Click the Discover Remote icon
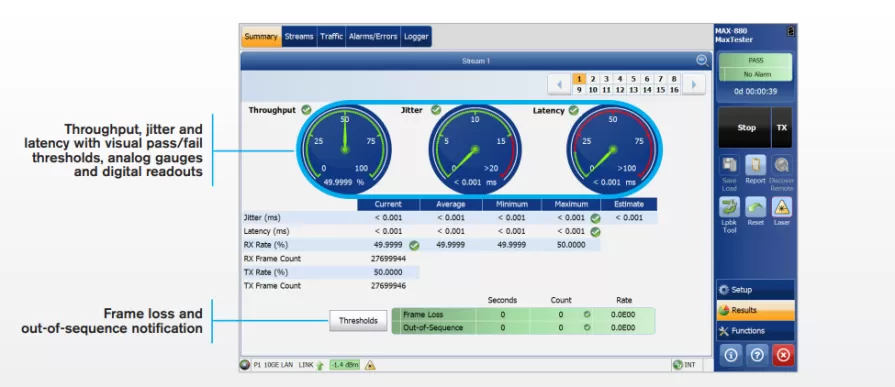 point(781,165)
